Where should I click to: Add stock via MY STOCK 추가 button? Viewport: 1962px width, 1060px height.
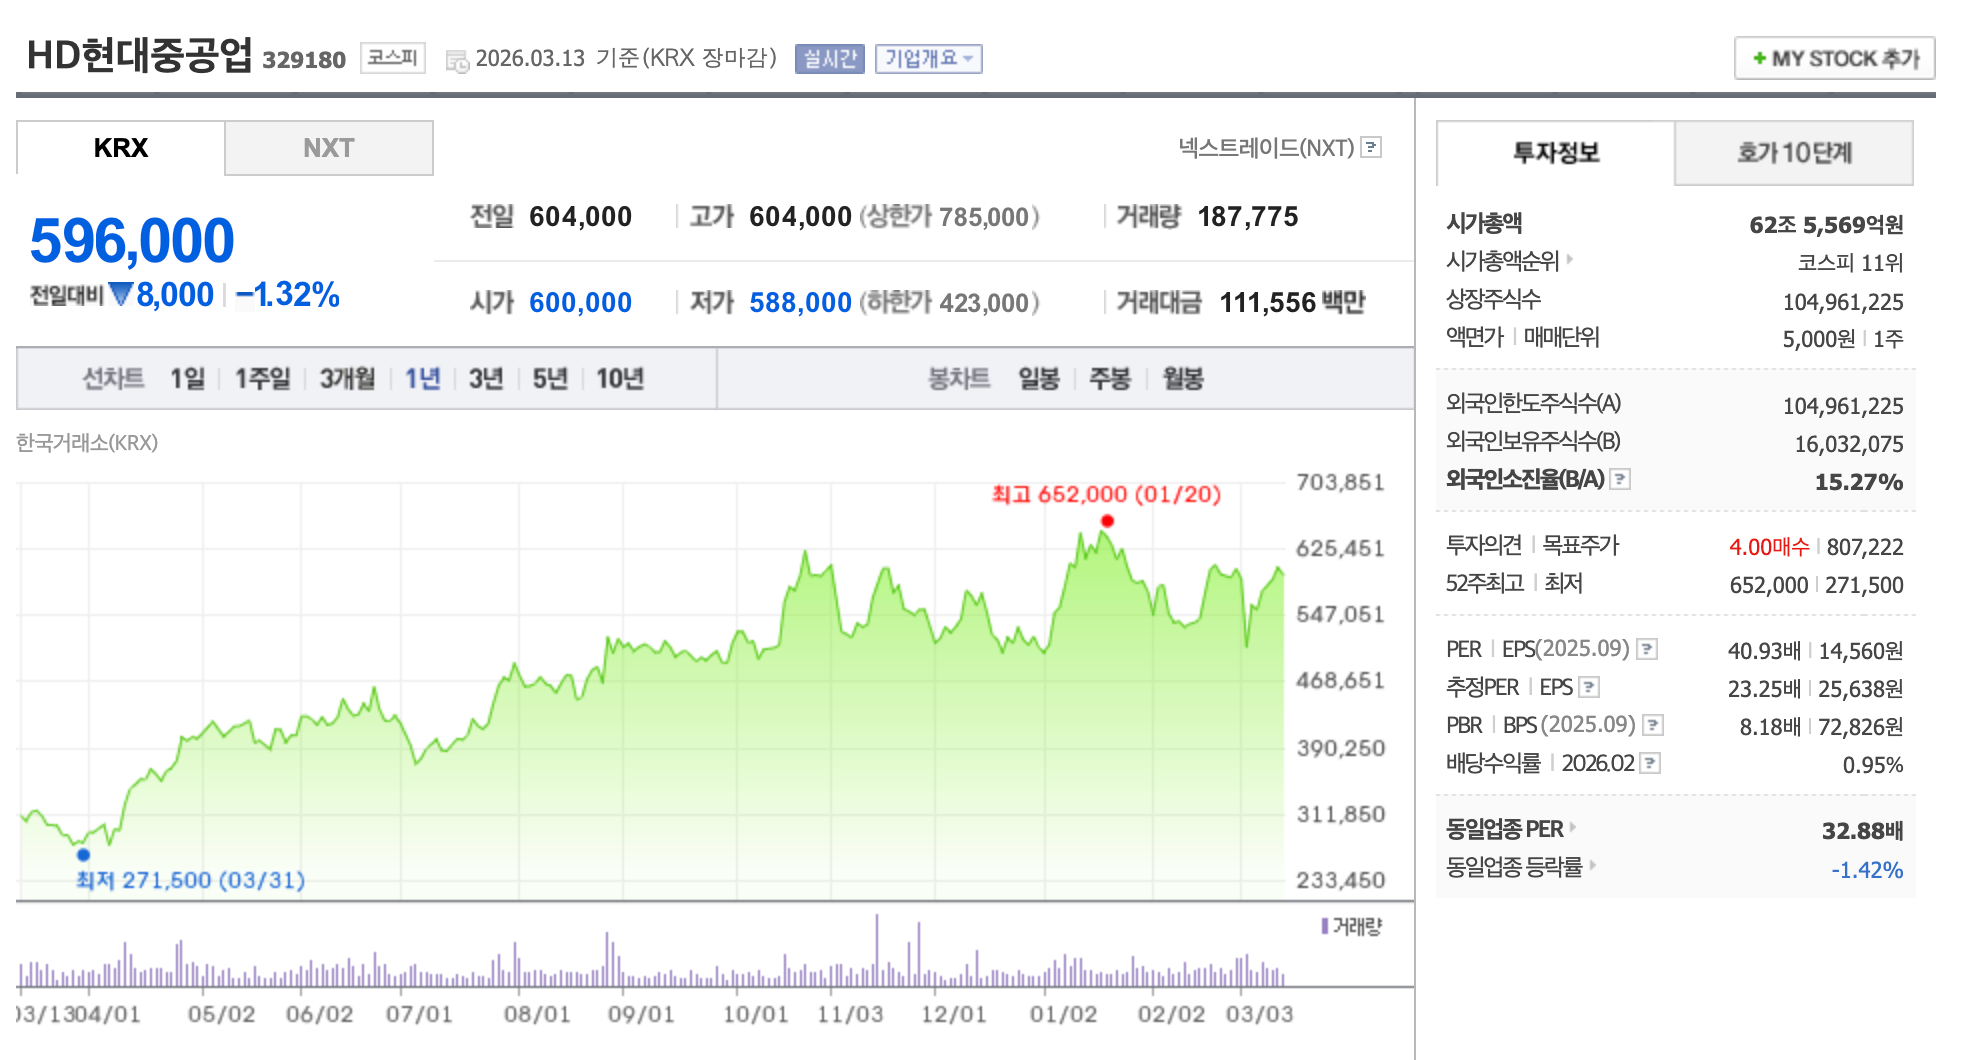click(1835, 58)
